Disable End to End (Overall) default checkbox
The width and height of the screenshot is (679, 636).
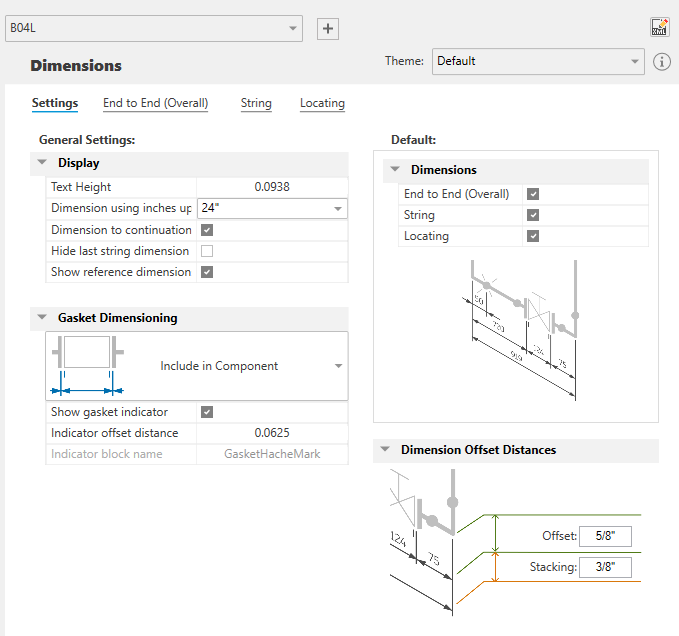(x=533, y=194)
